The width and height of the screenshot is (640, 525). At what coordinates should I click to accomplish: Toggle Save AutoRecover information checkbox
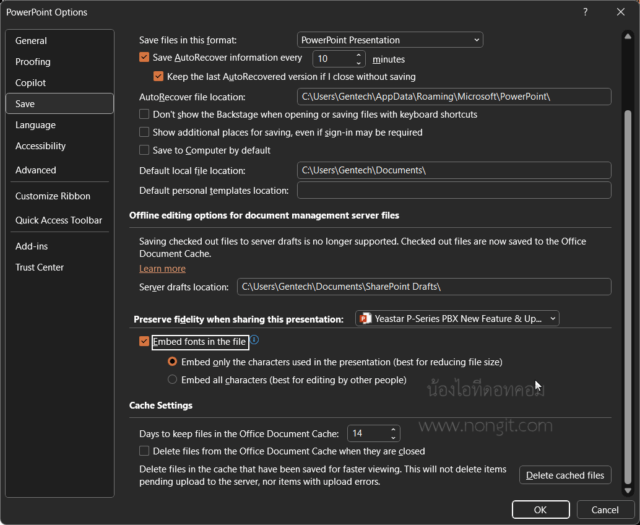144,57
